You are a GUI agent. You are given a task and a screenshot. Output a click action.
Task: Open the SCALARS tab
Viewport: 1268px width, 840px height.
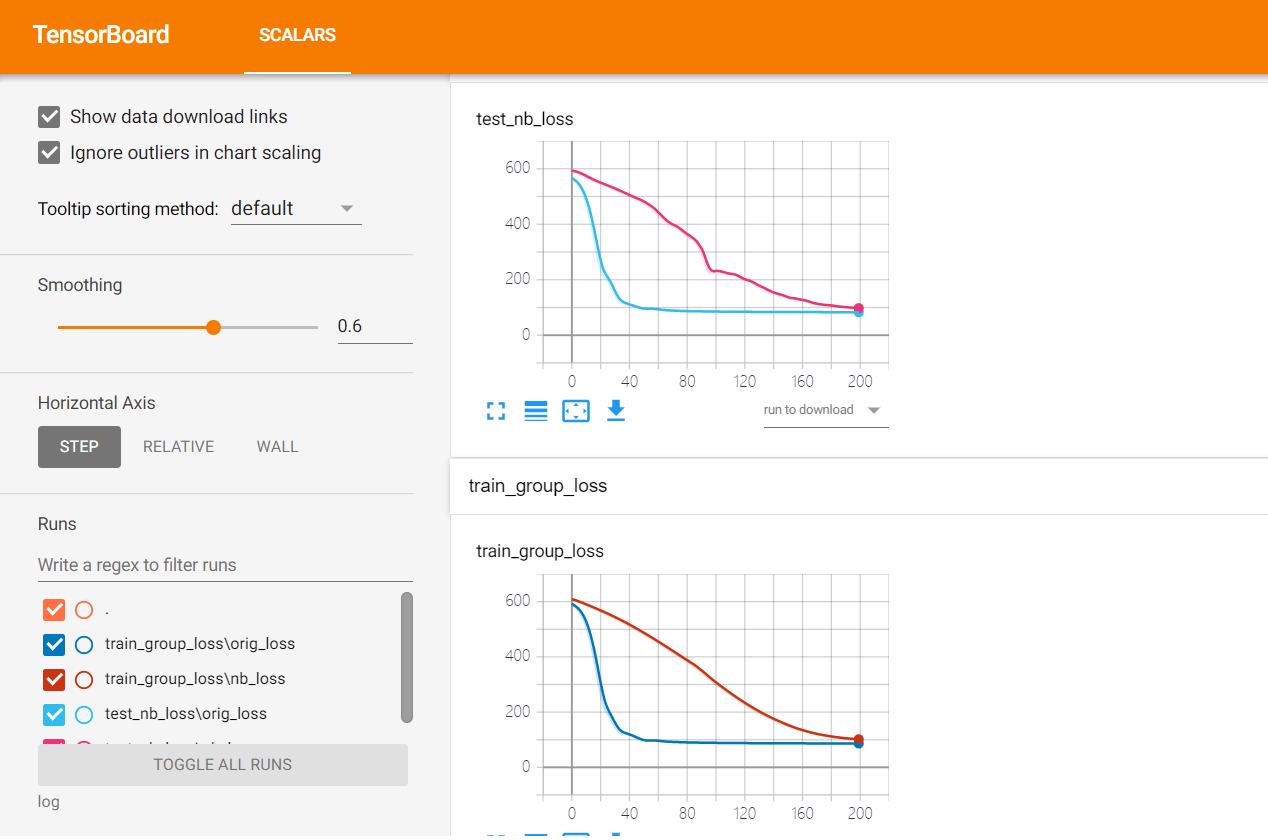297,35
